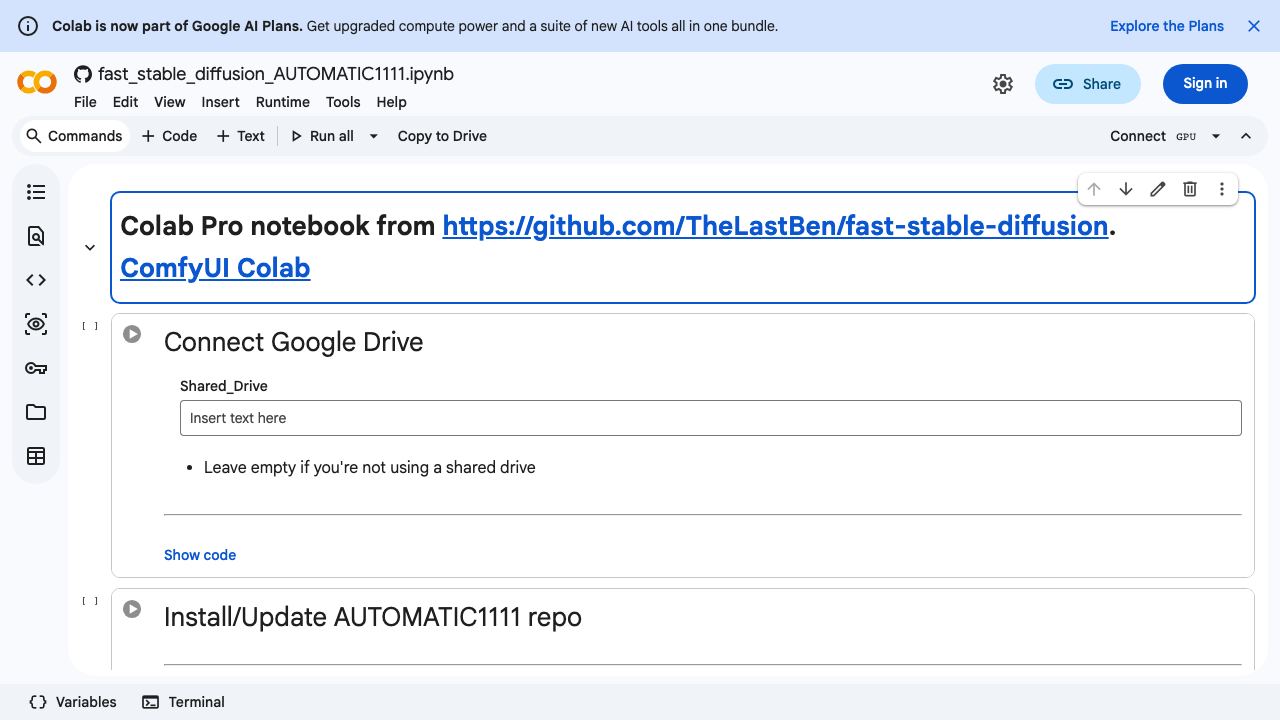Open the Edit menu

[125, 102]
